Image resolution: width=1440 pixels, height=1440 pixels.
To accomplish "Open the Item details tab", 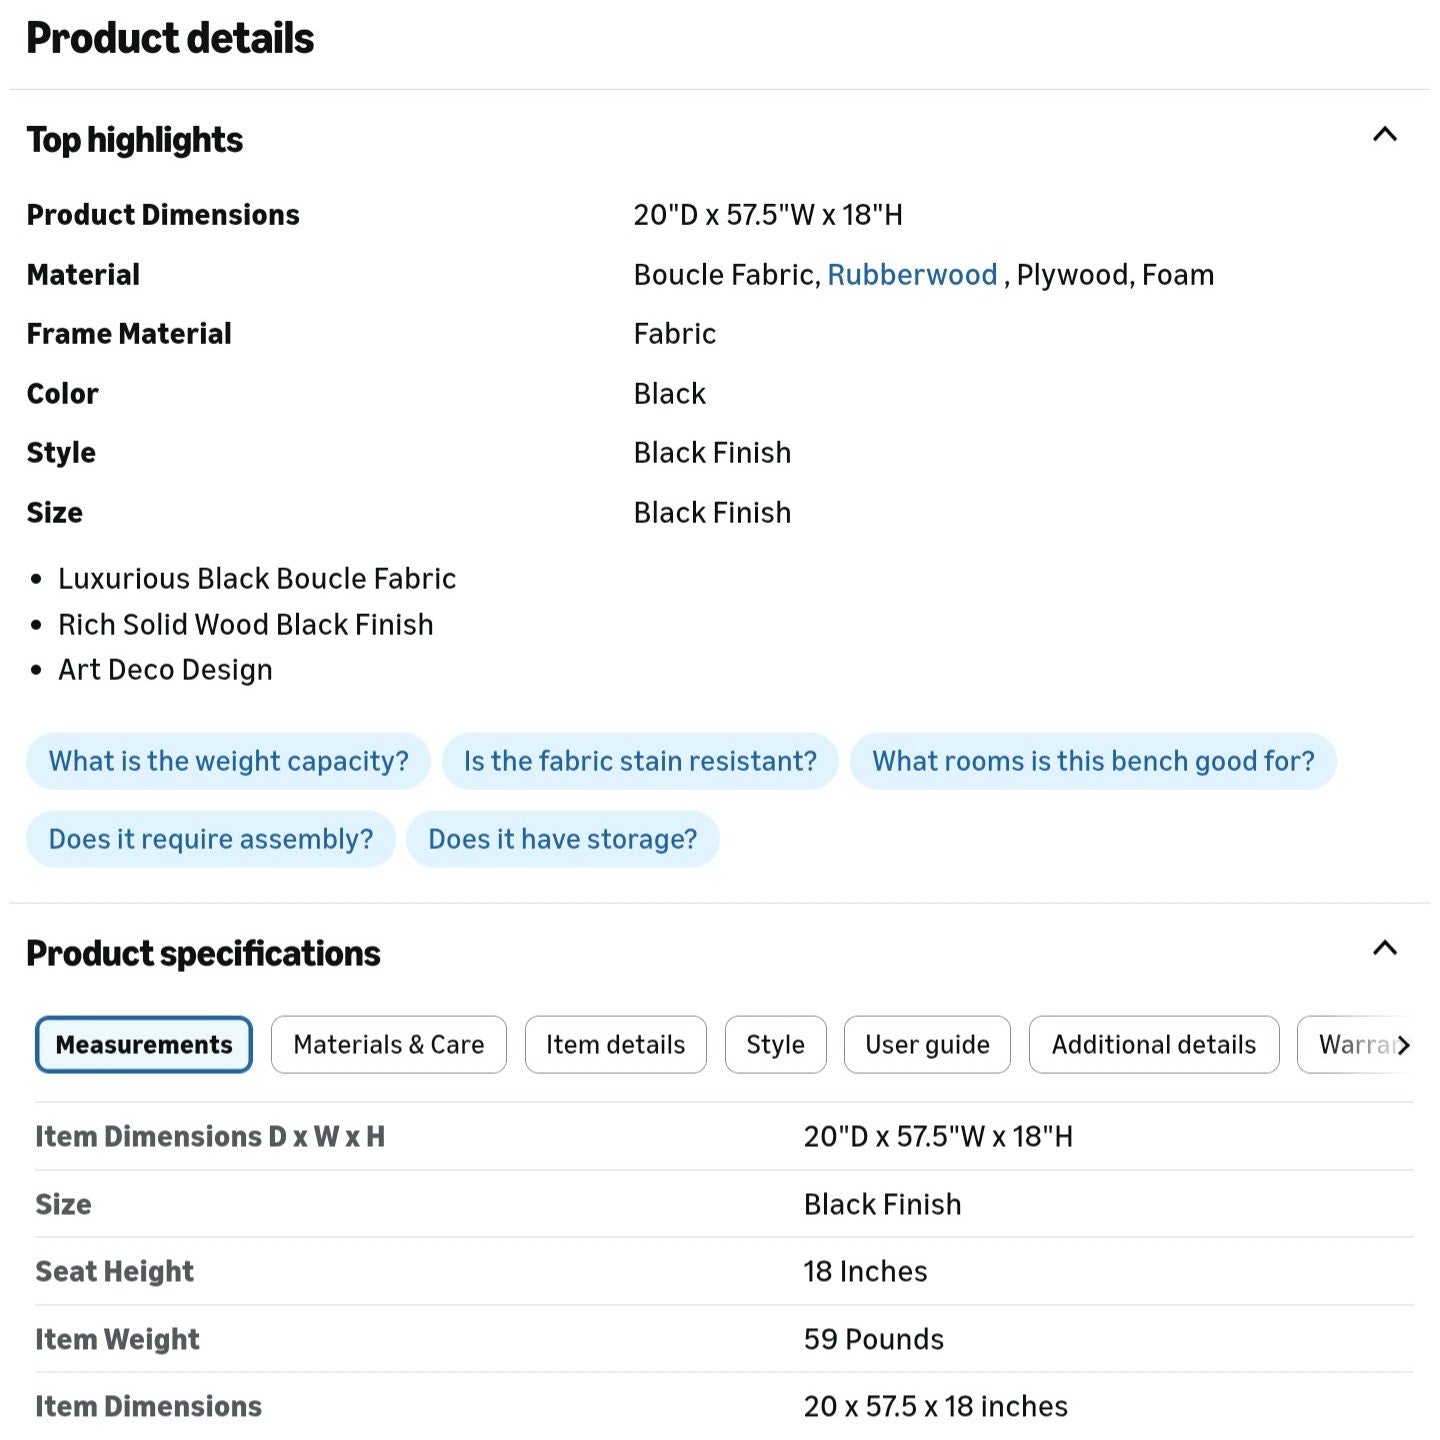I will [x=616, y=1045].
